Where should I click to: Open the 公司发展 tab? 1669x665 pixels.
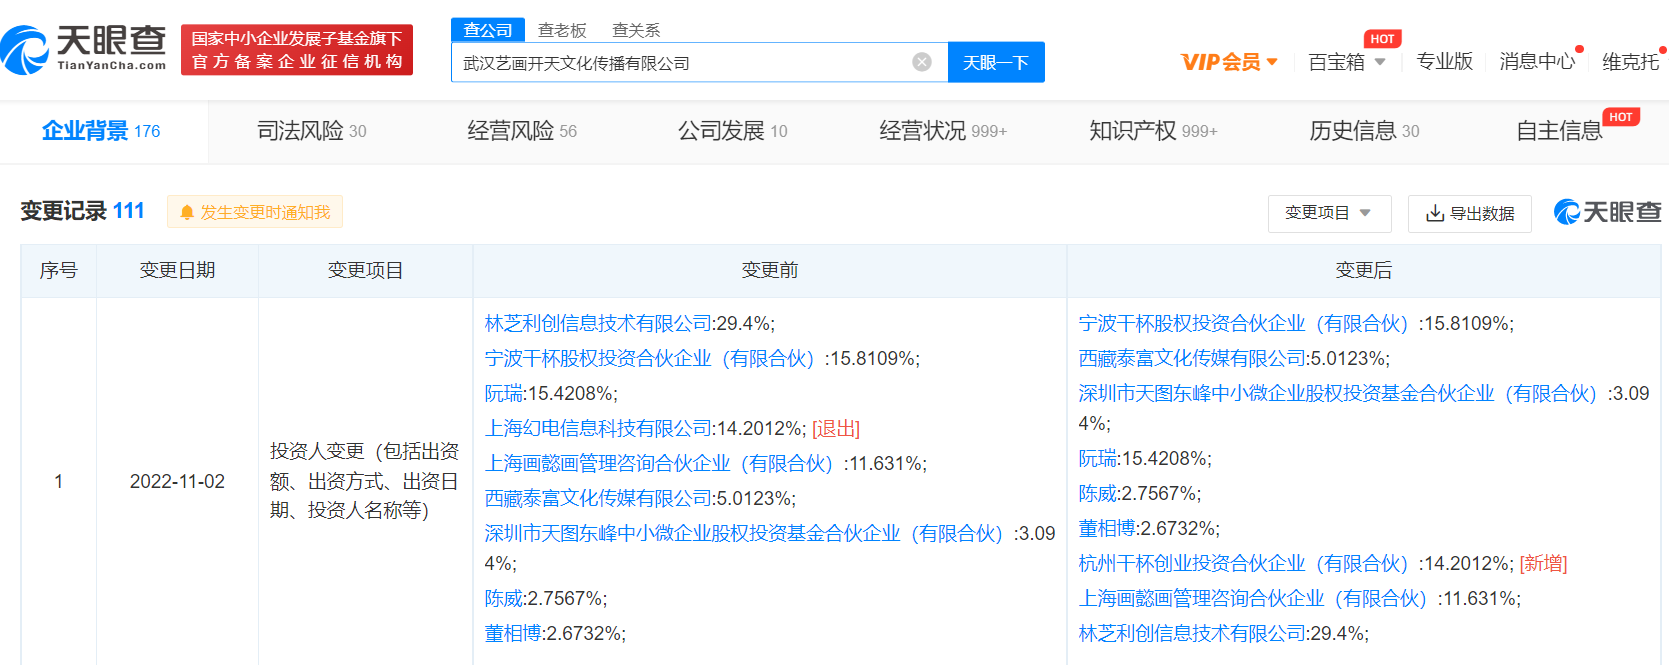[733, 131]
